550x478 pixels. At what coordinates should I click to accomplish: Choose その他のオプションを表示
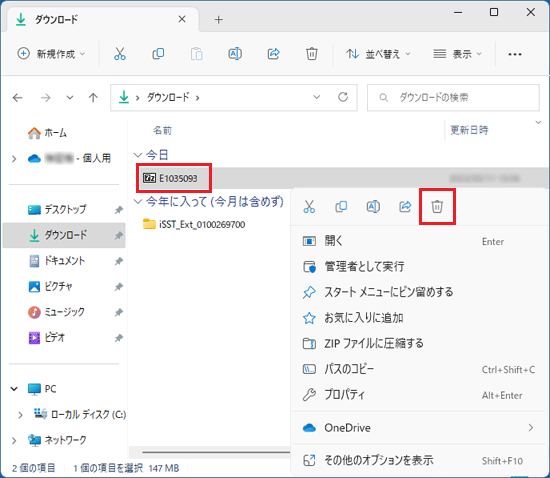coord(419,460)
